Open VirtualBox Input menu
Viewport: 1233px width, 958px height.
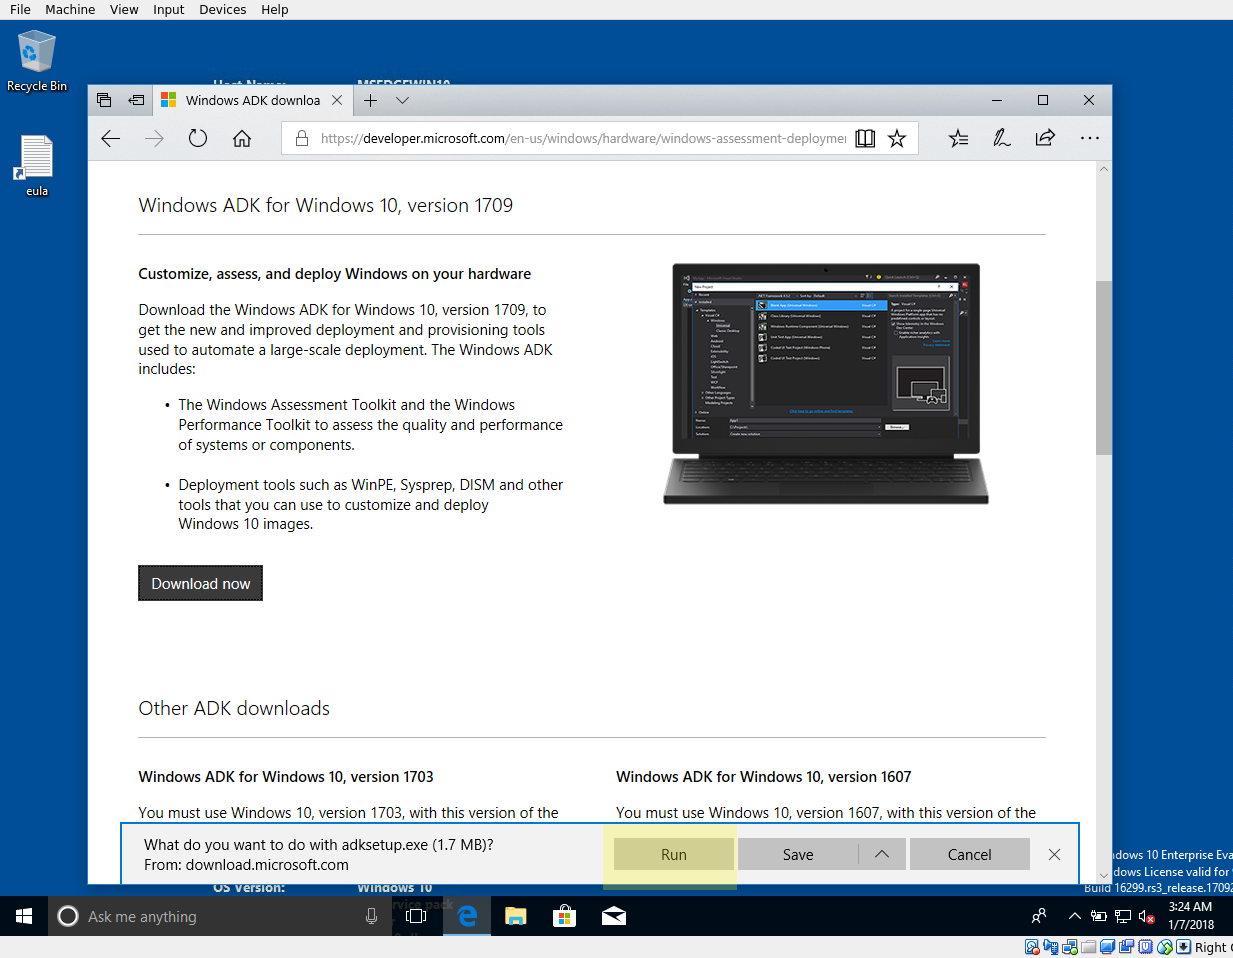(x=169, y=9)
